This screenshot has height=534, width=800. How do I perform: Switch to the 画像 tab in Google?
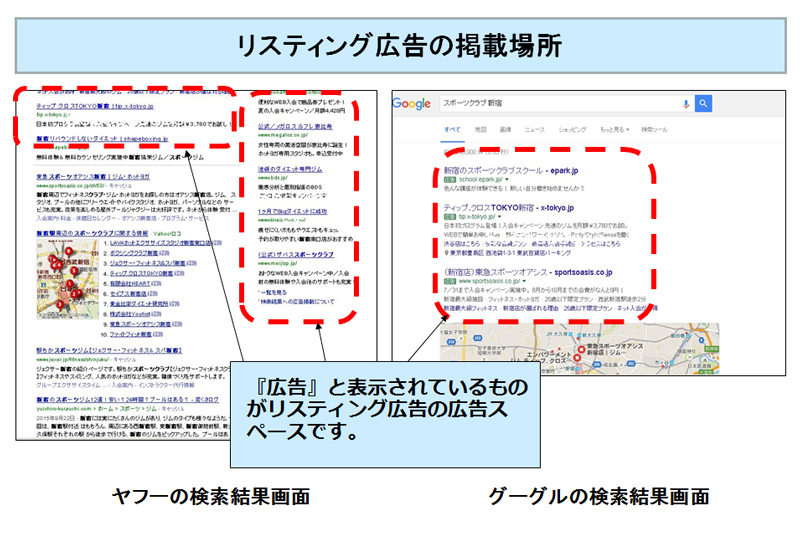[505, 130]
